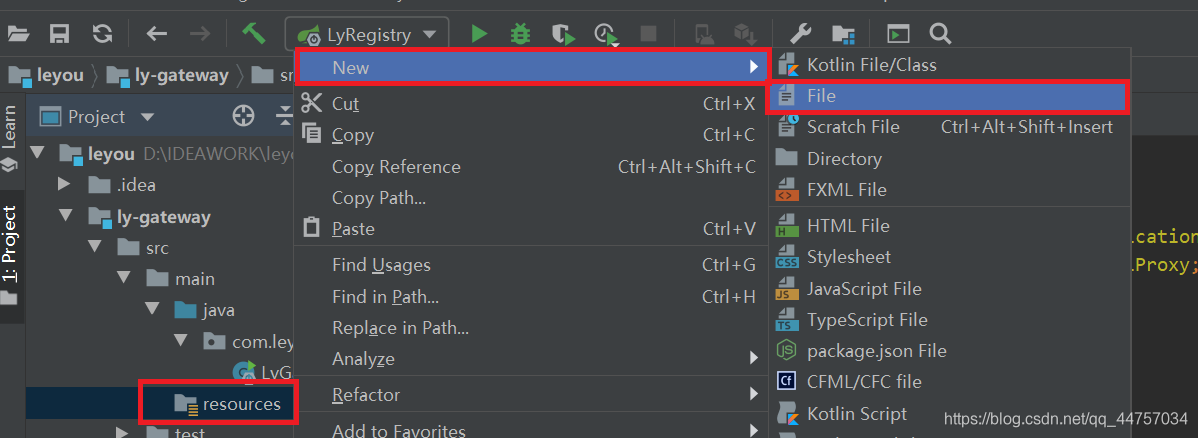The height and width of the screenshot is (438, 1198).
Task: Create a new Kotlin Script
Action: click(950, 414)
